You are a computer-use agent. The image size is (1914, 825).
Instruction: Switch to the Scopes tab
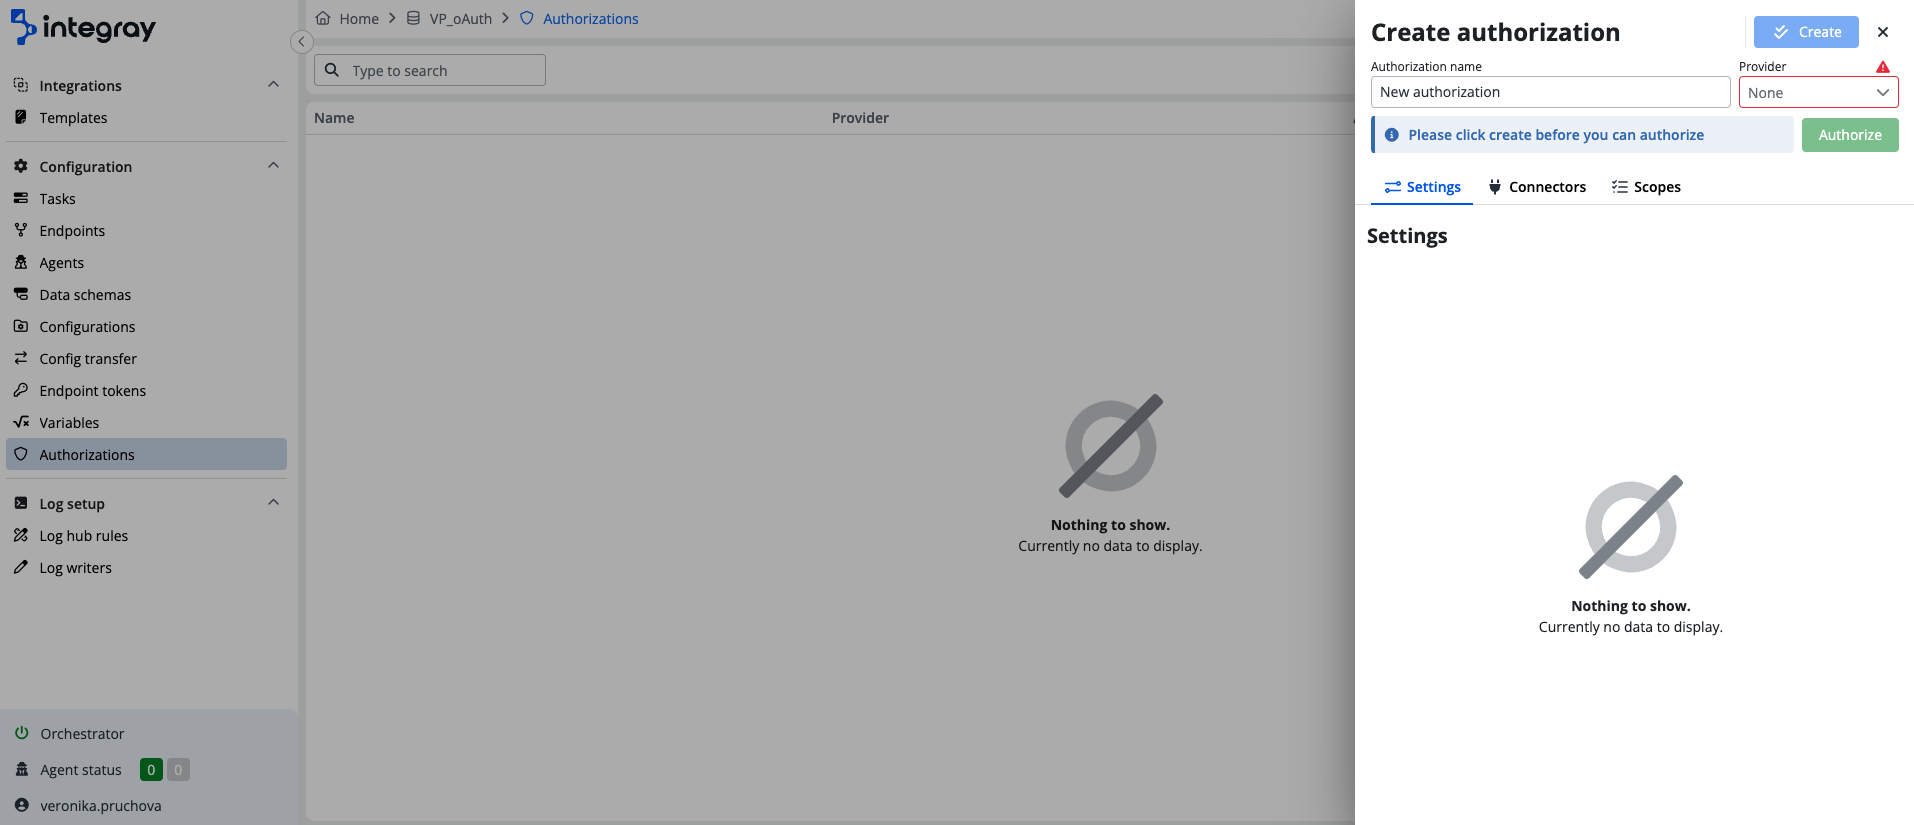1646,187
